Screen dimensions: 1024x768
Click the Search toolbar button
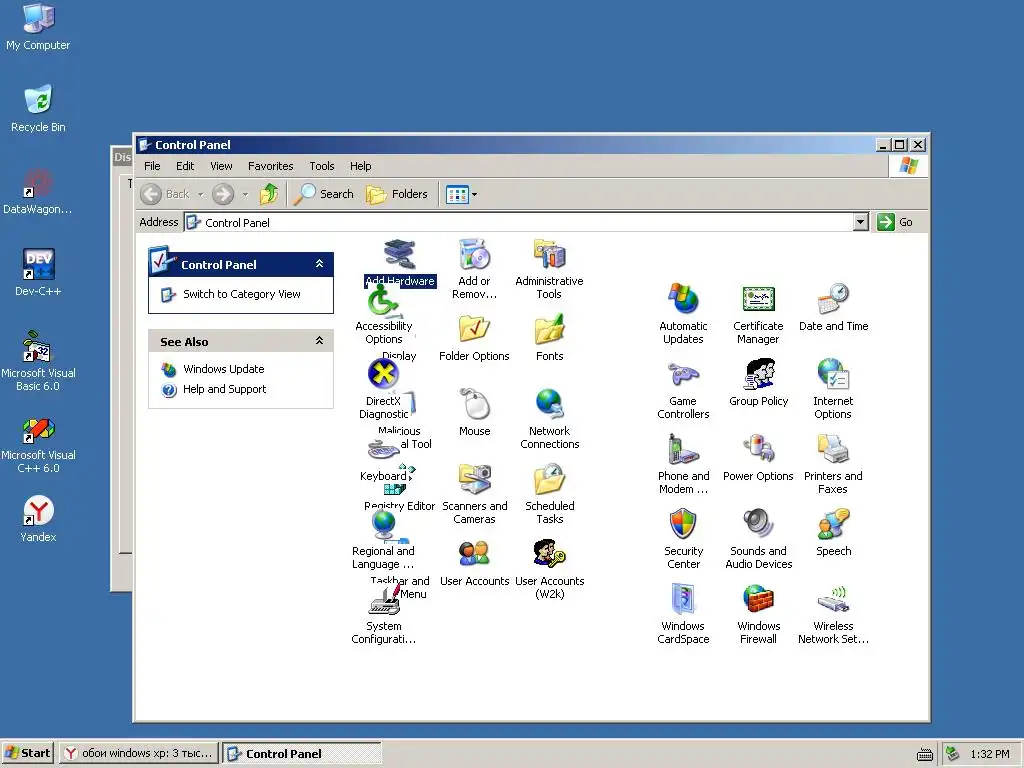coord(323,194)
